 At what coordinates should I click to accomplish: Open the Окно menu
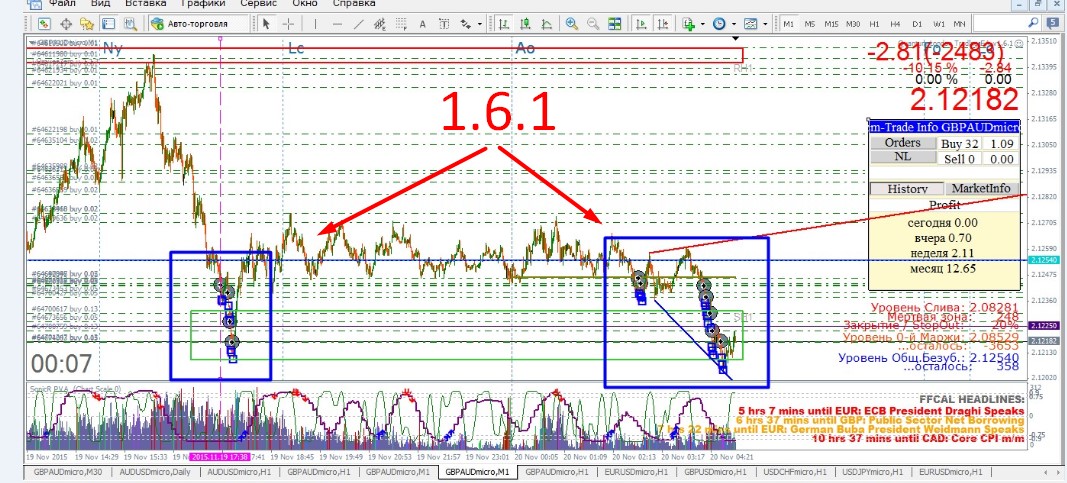[304, 3]
